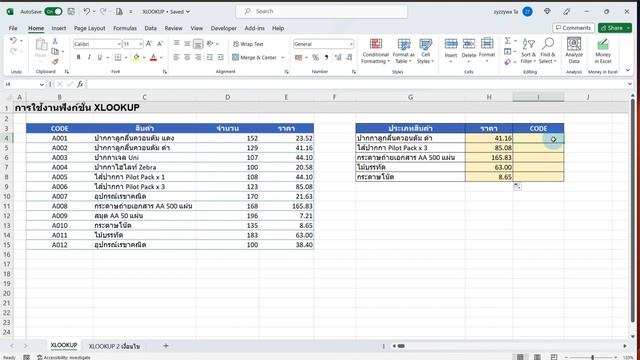Switch to the Developer tab

coord(223,28)
